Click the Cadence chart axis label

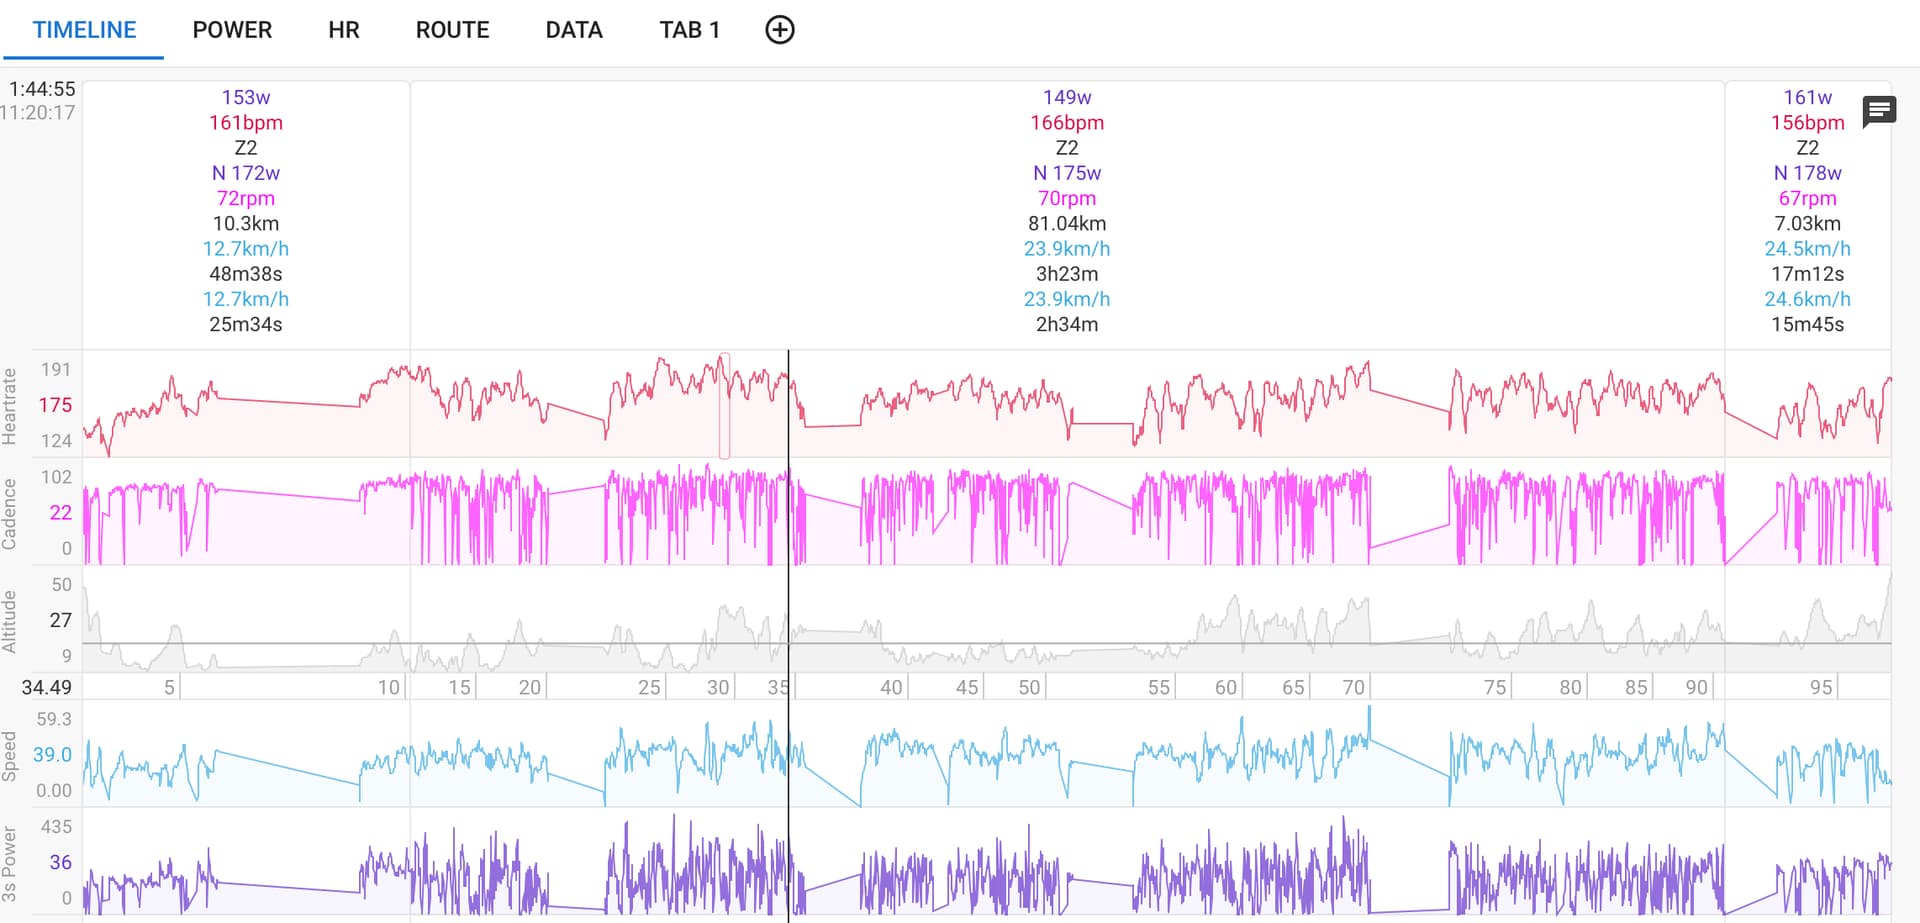(x=10, y=514)
